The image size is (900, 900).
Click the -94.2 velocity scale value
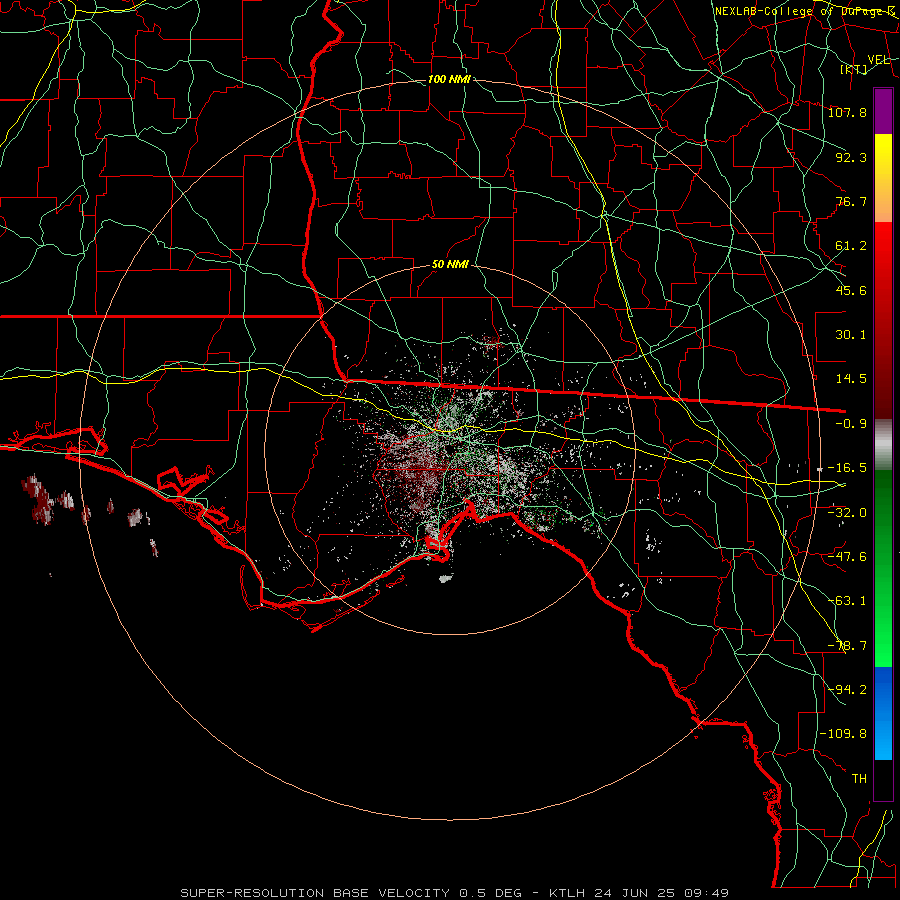(847, 690)
